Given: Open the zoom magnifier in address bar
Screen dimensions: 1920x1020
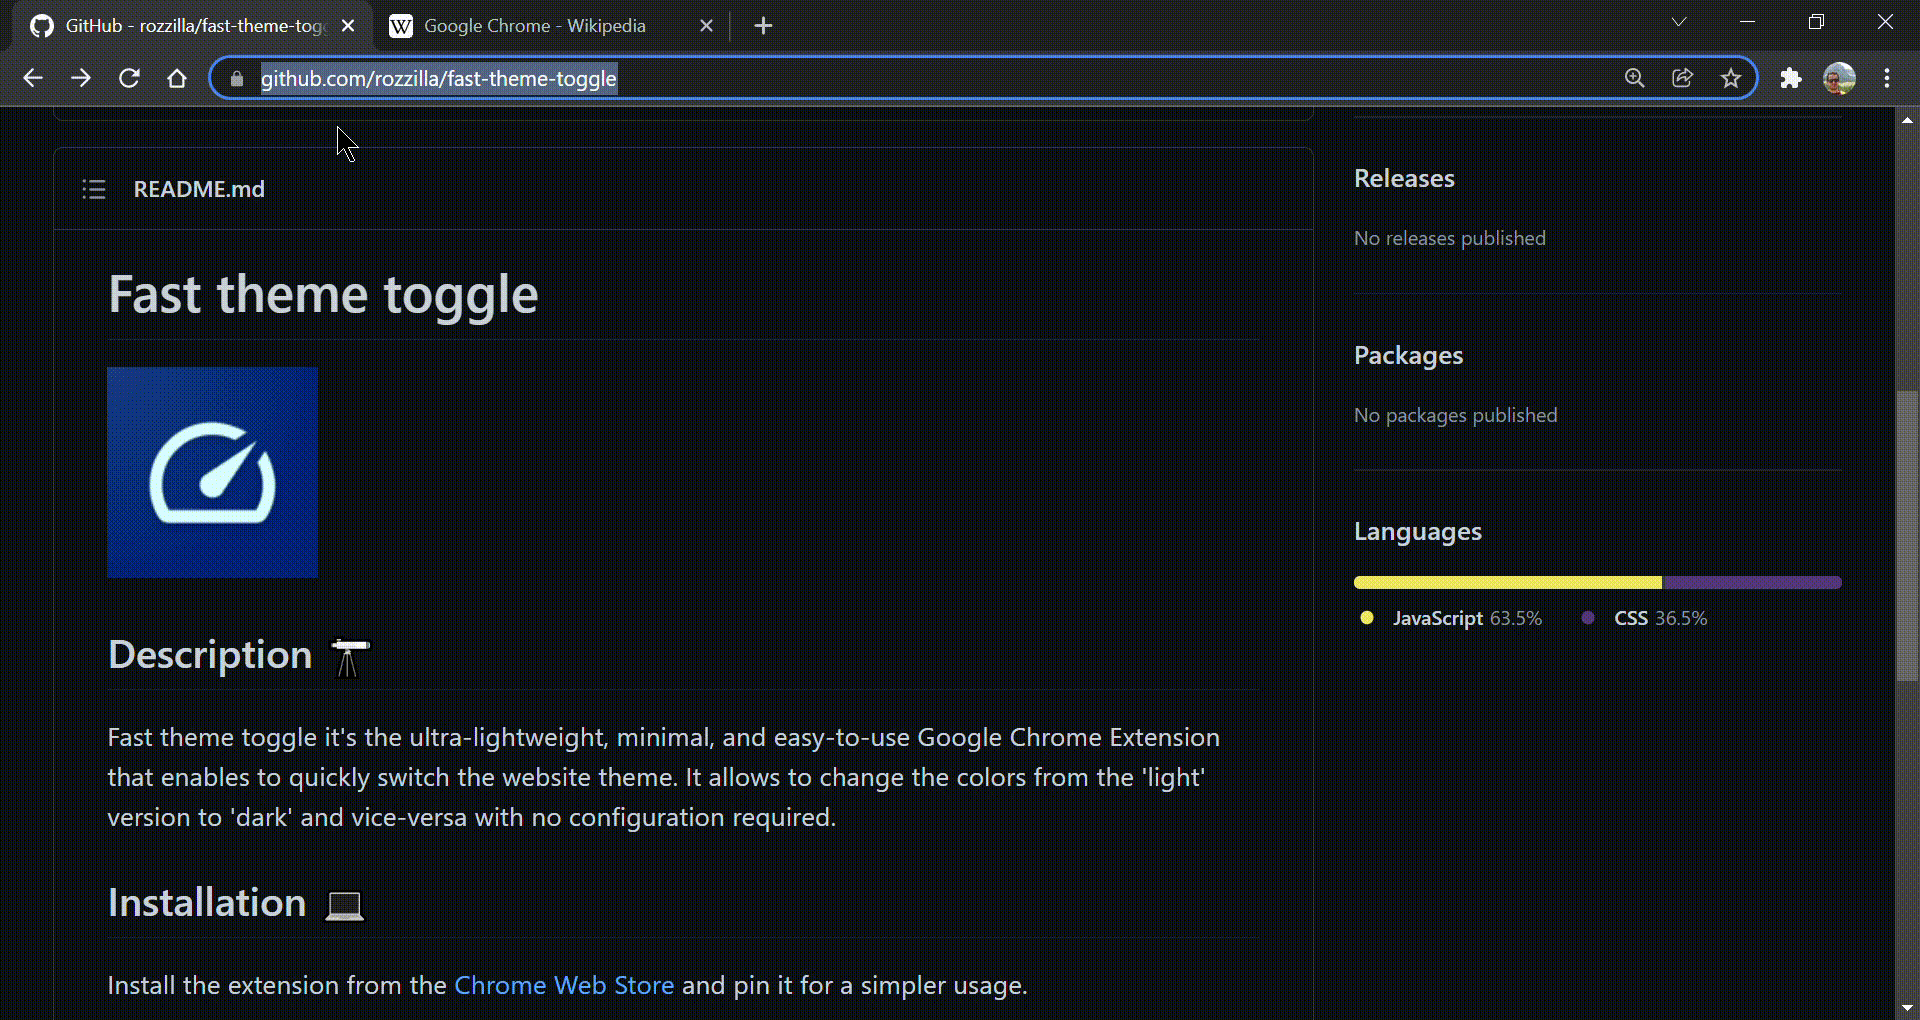Looking at the screenshot, I should pyautogui.click(x=1635, y=78).
